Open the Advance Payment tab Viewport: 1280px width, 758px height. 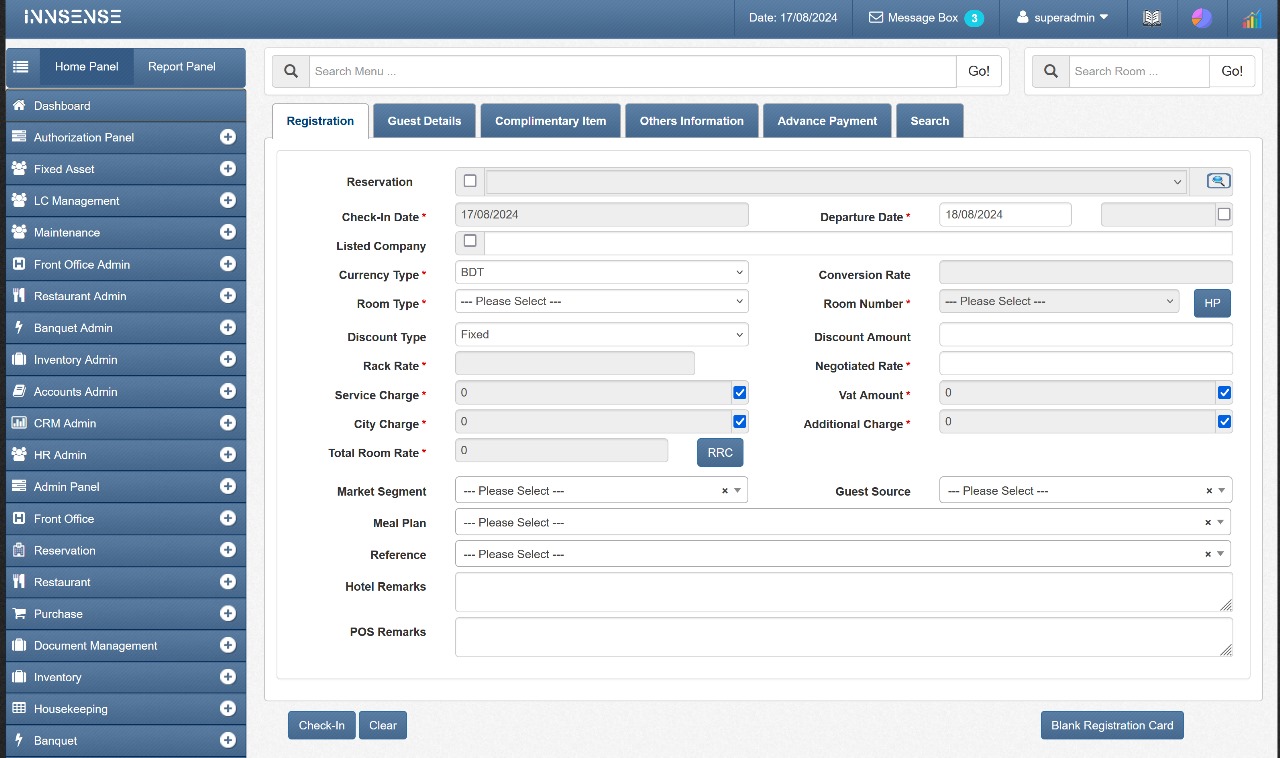point(827,121)
